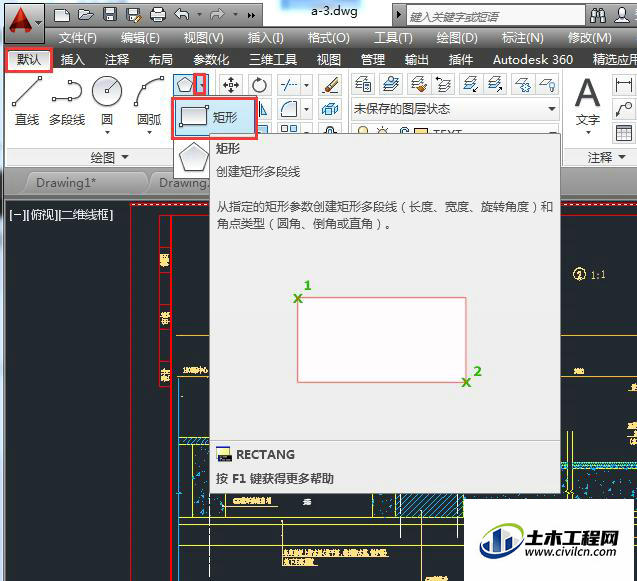
Task: Open the Fillet/Chamfer dropdown arrow
Action: point(306,109)
